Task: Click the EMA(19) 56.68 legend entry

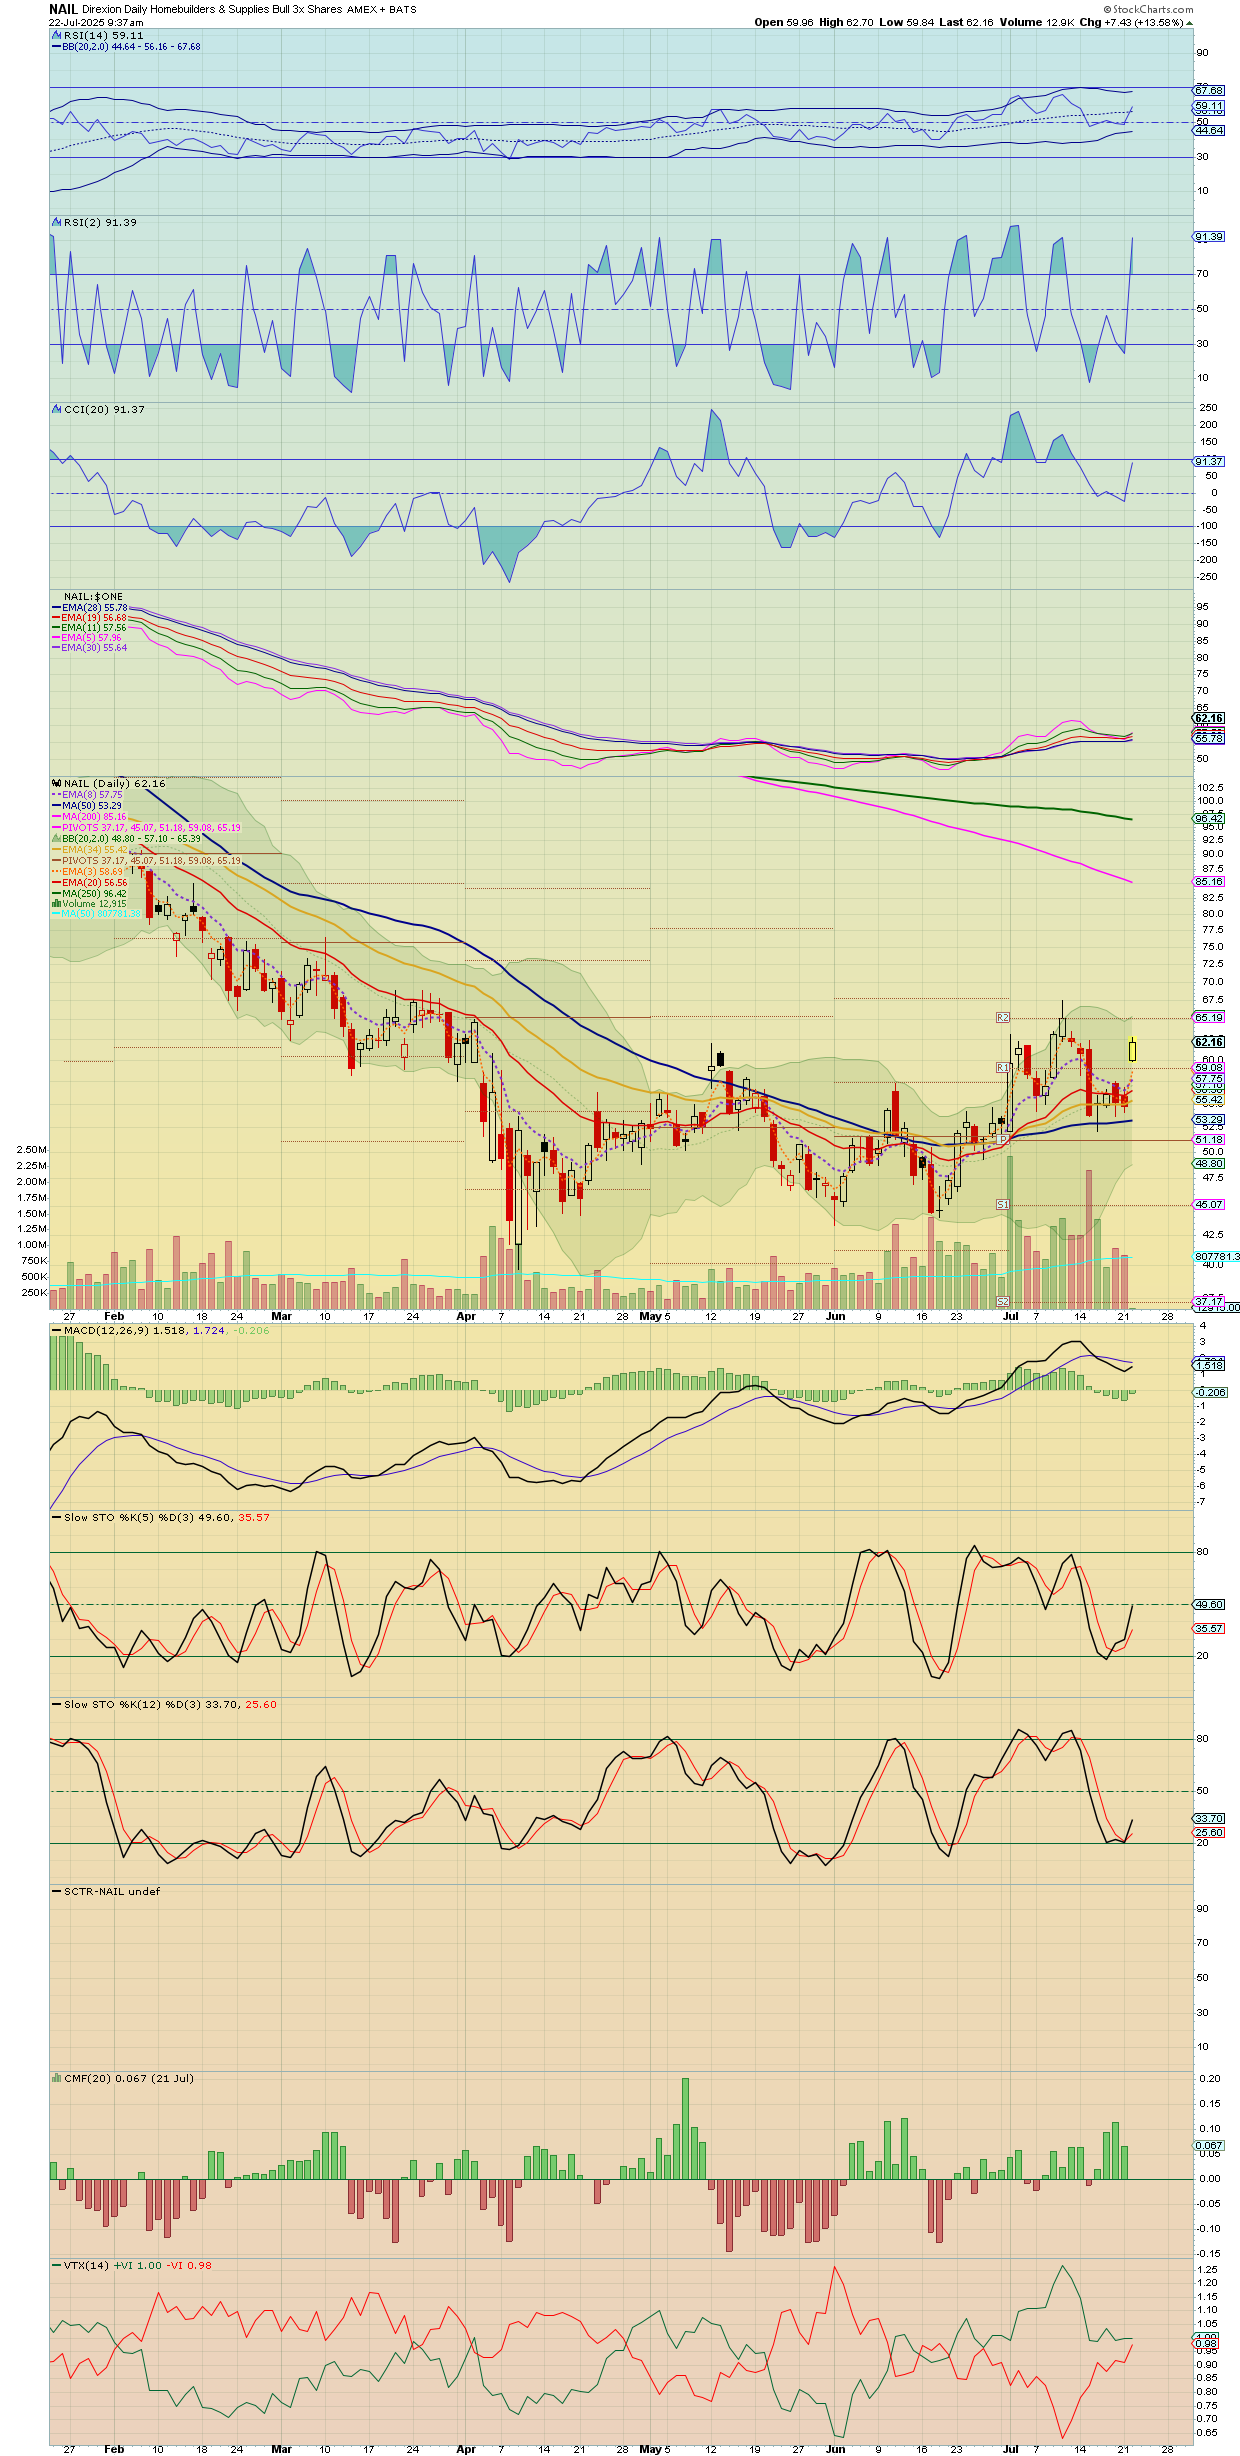Action: pos(90,617)
